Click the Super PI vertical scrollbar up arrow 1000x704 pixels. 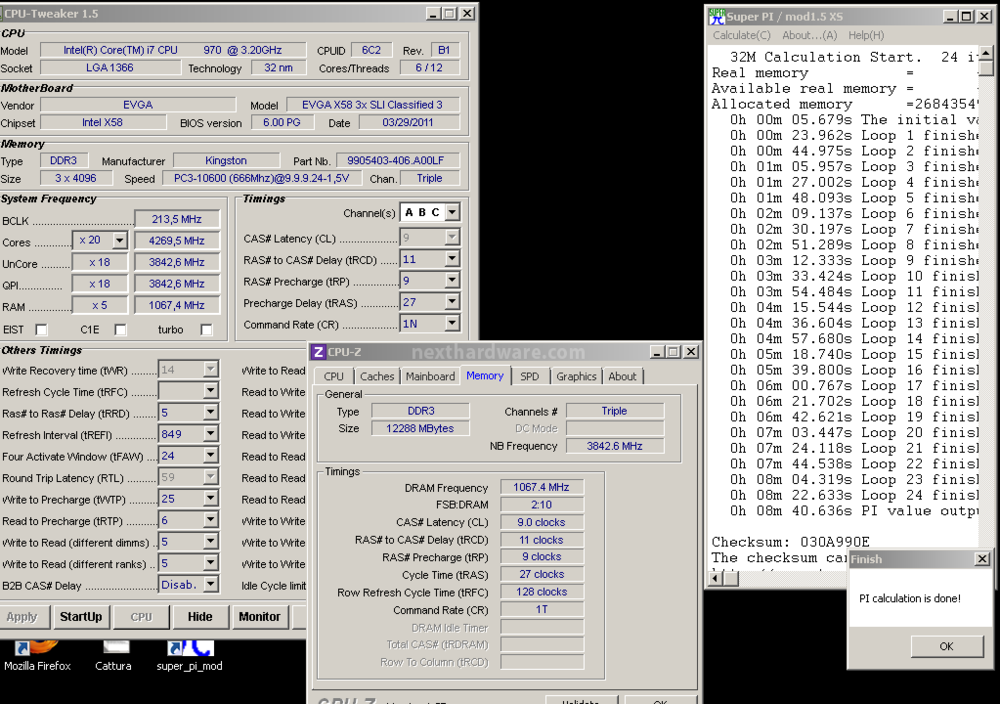coord(986,54)
